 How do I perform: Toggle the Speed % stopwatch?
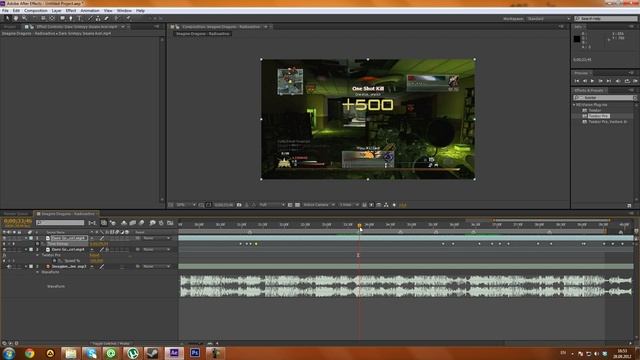55,261
